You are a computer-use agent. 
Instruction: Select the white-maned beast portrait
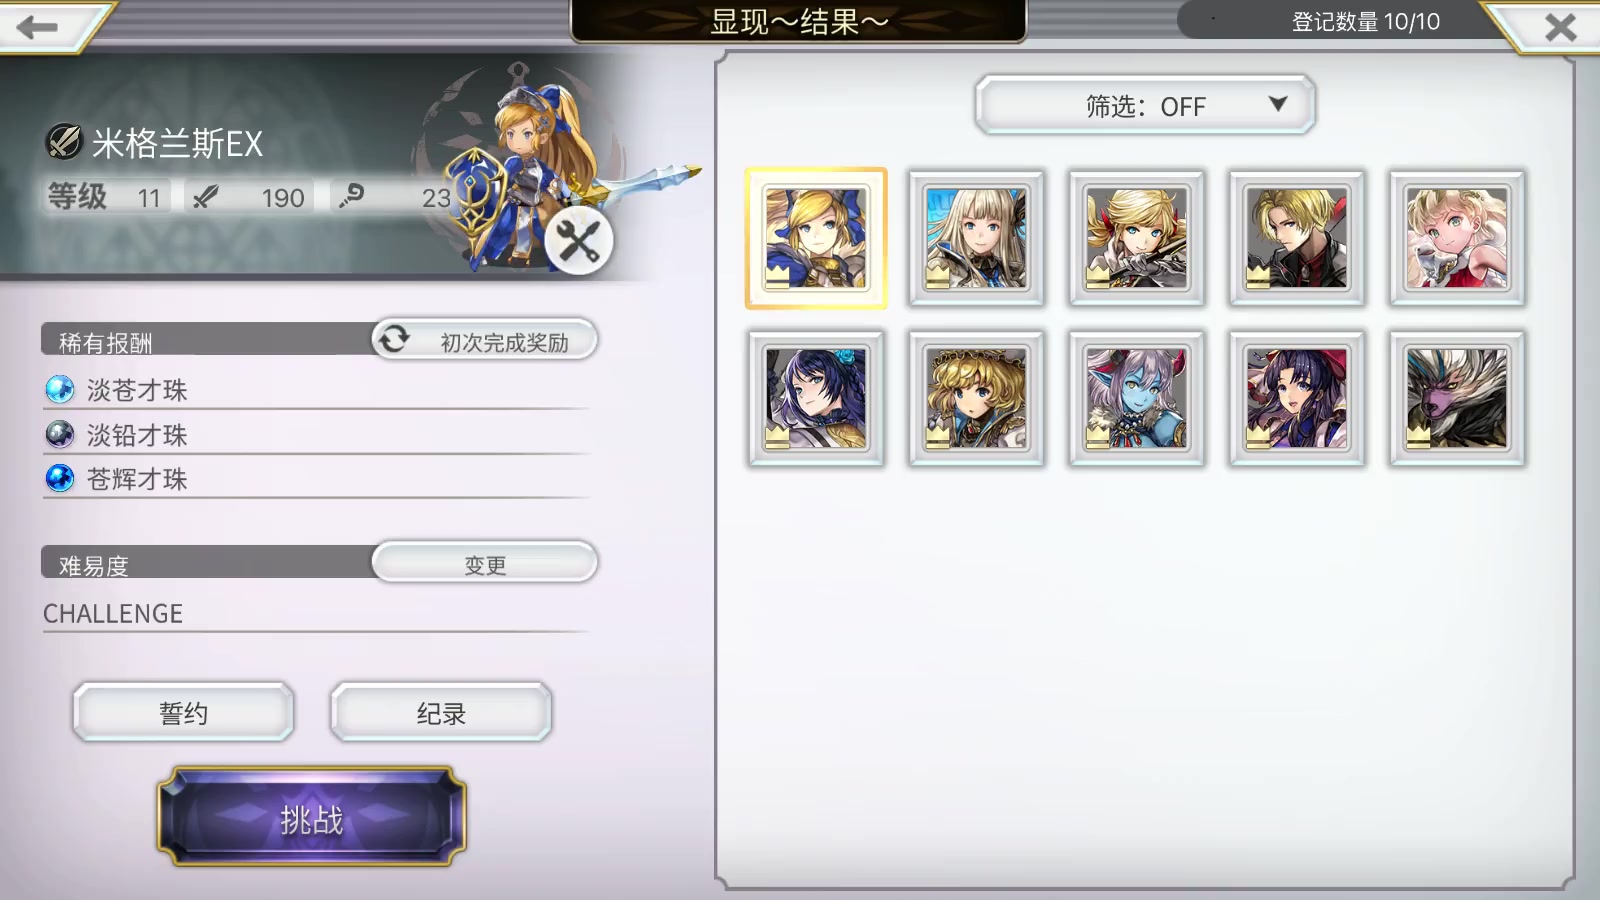click(x=1456, y=398)
